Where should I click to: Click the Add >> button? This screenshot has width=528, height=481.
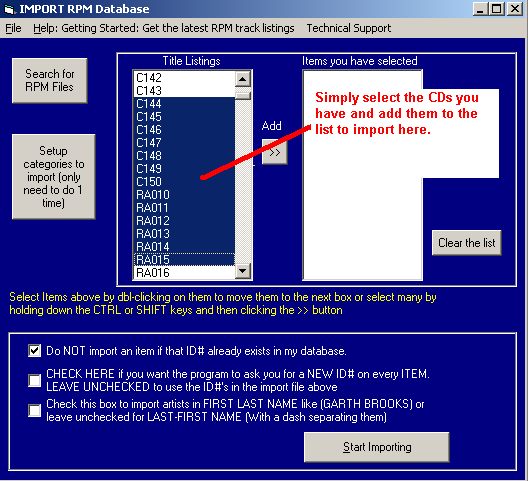pyautogui.click(x=274, y=152)
